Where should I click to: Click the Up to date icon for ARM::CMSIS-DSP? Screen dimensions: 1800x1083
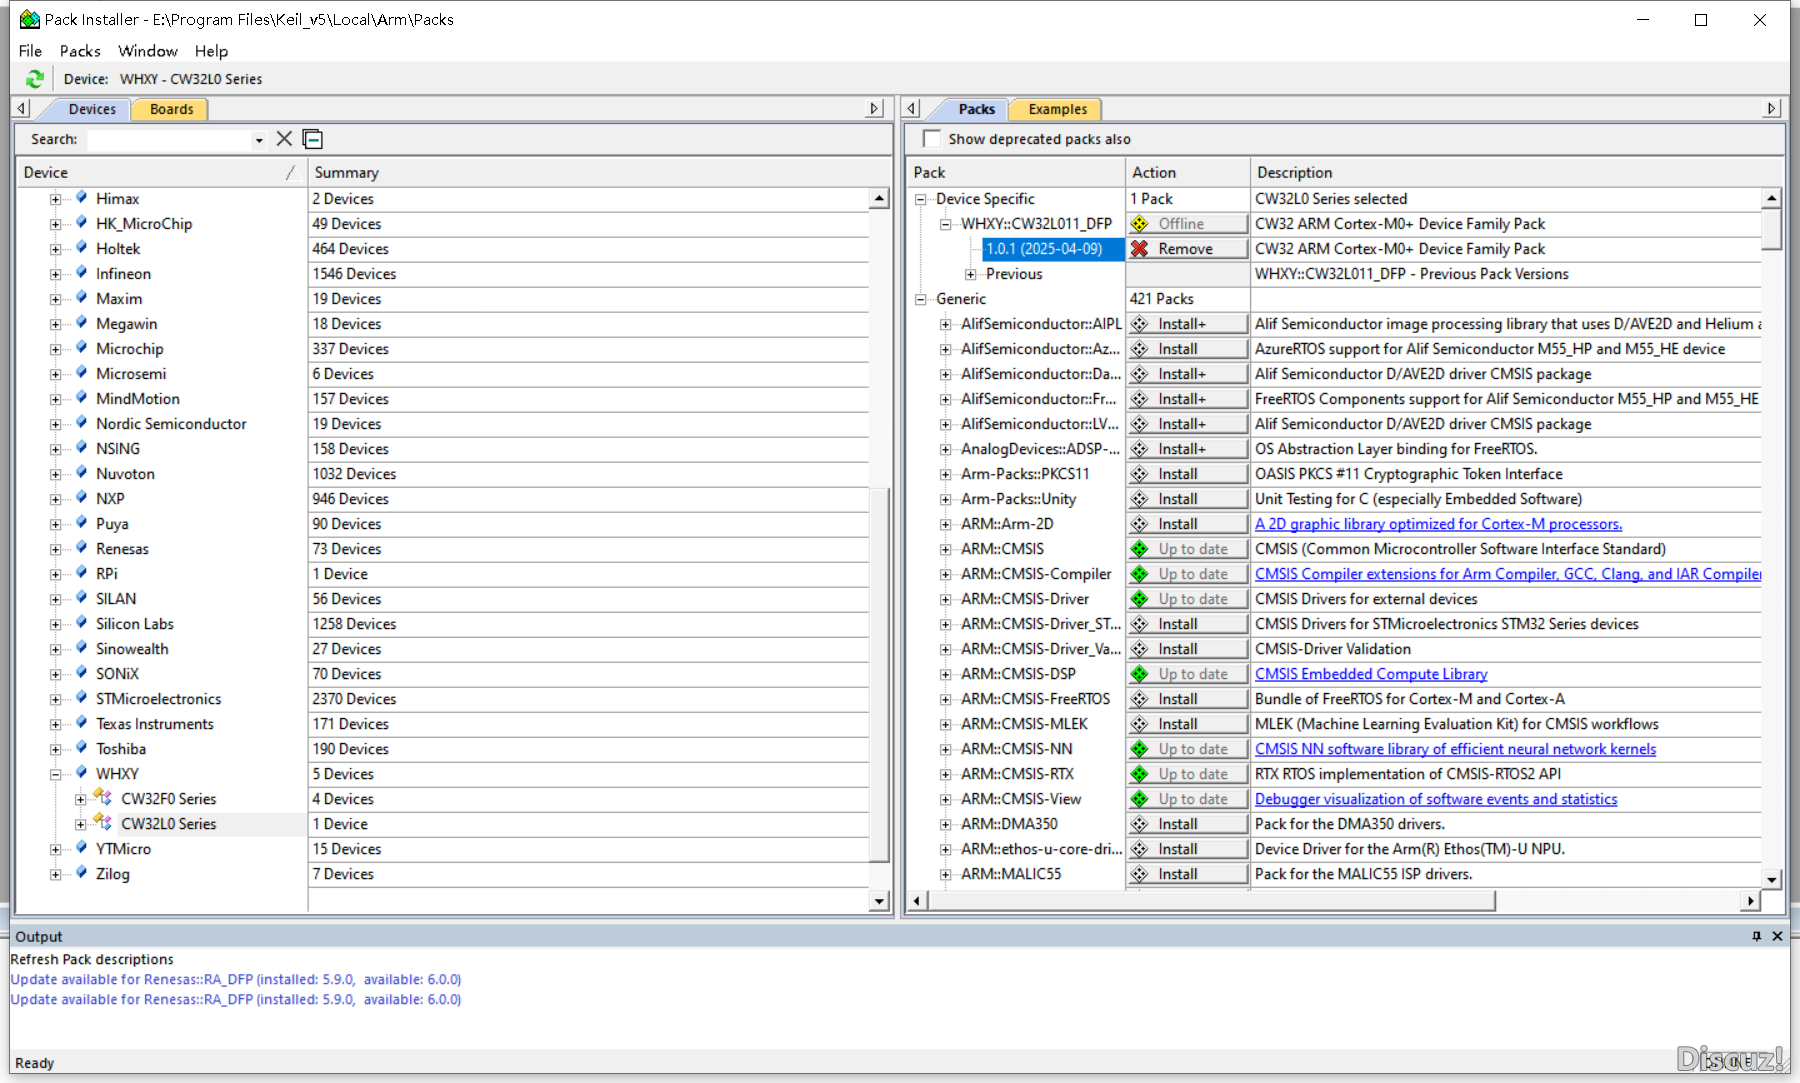click(1139, 674)
